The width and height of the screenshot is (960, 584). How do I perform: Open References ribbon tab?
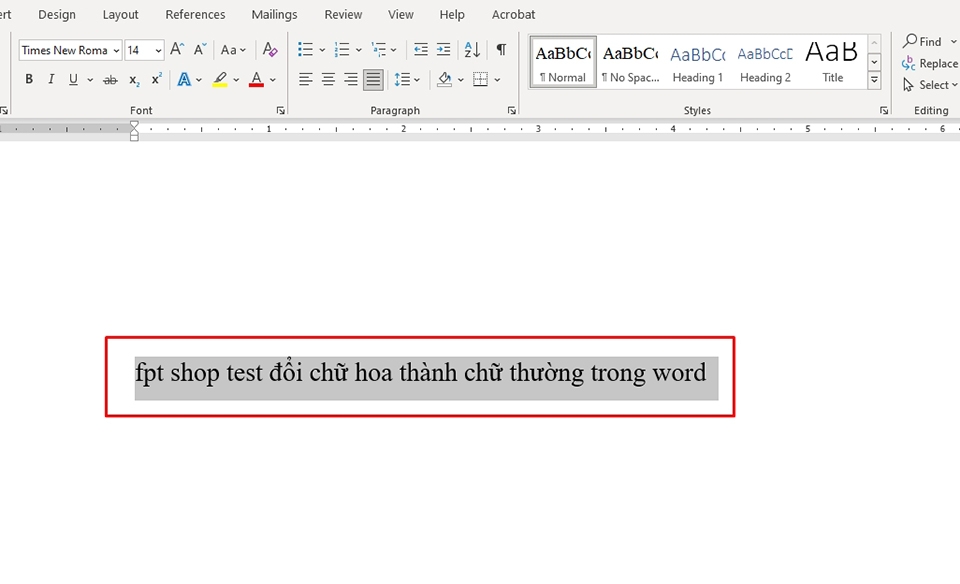195,14
